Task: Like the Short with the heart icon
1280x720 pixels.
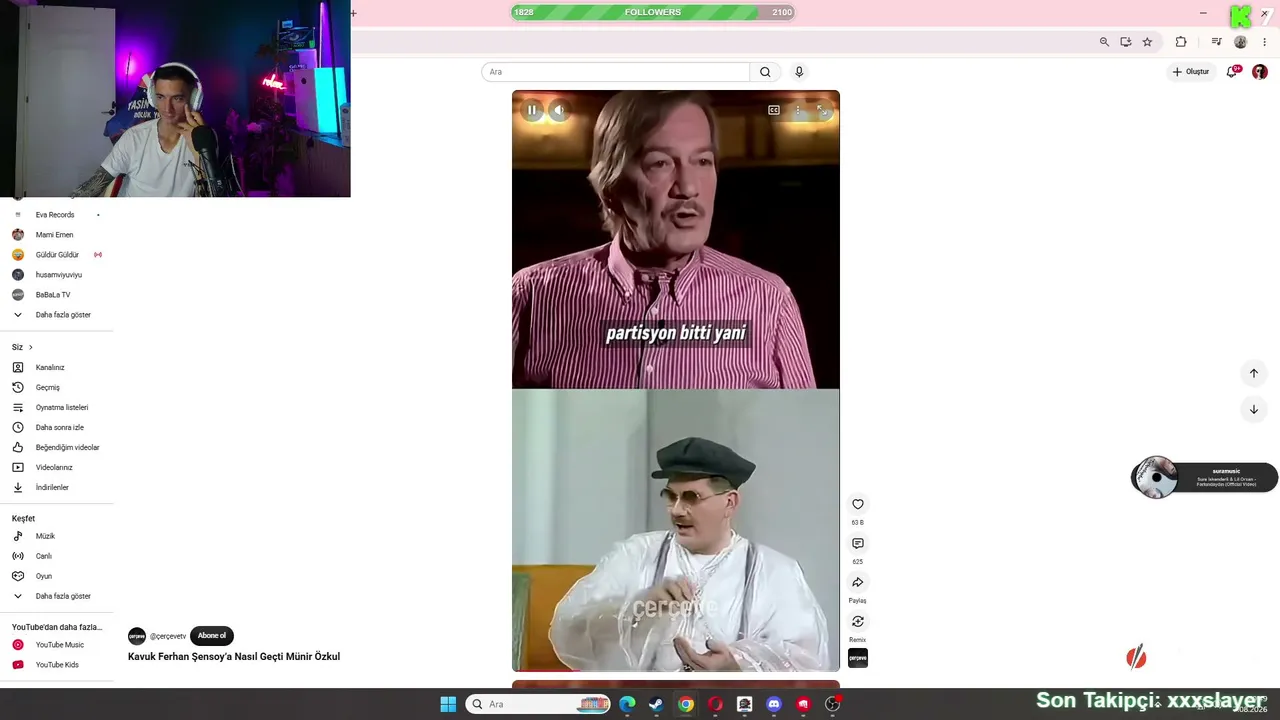Action: (858, 504)
